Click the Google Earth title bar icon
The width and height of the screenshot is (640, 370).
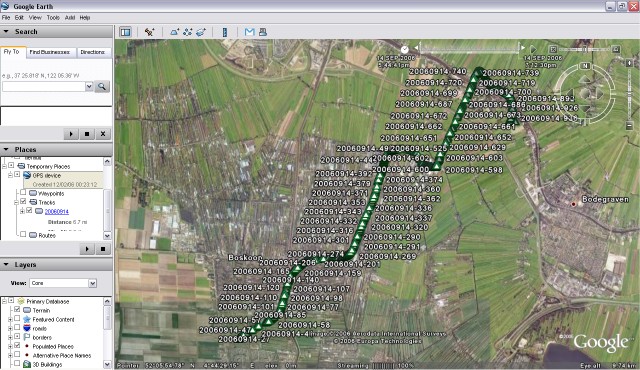click(5, 6)
